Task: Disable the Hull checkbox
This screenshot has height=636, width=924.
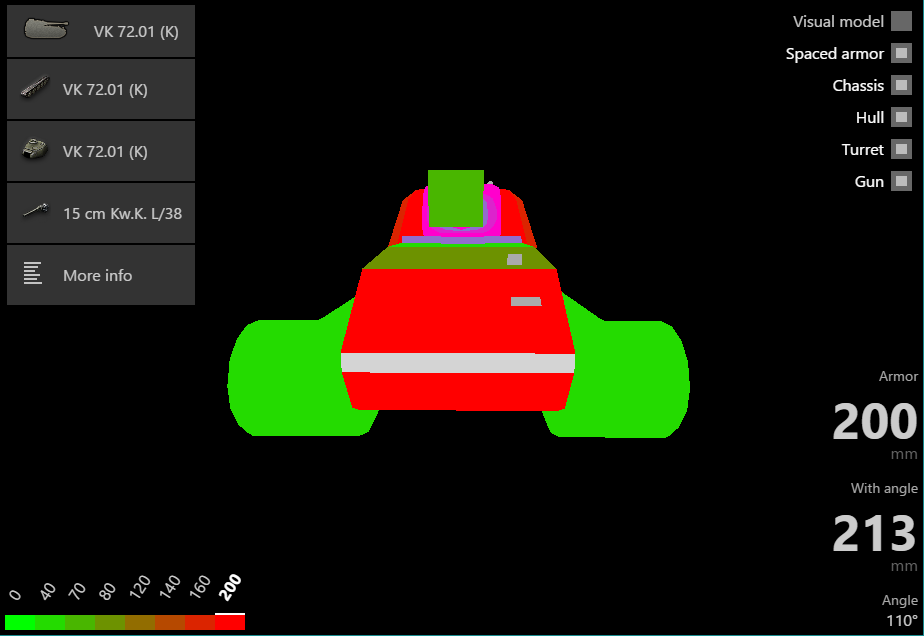Action: (x=901, y=117)
